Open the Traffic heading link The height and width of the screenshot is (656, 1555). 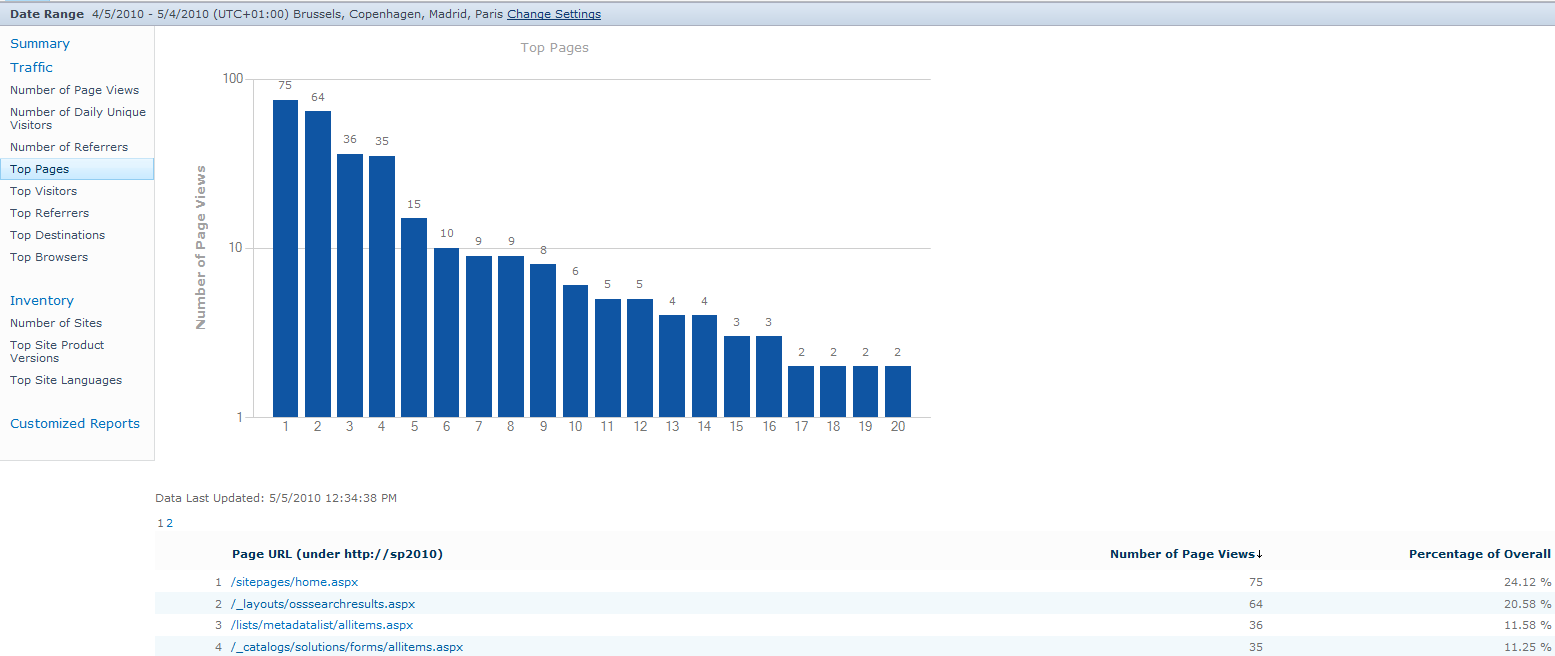(x=31, y=68)
